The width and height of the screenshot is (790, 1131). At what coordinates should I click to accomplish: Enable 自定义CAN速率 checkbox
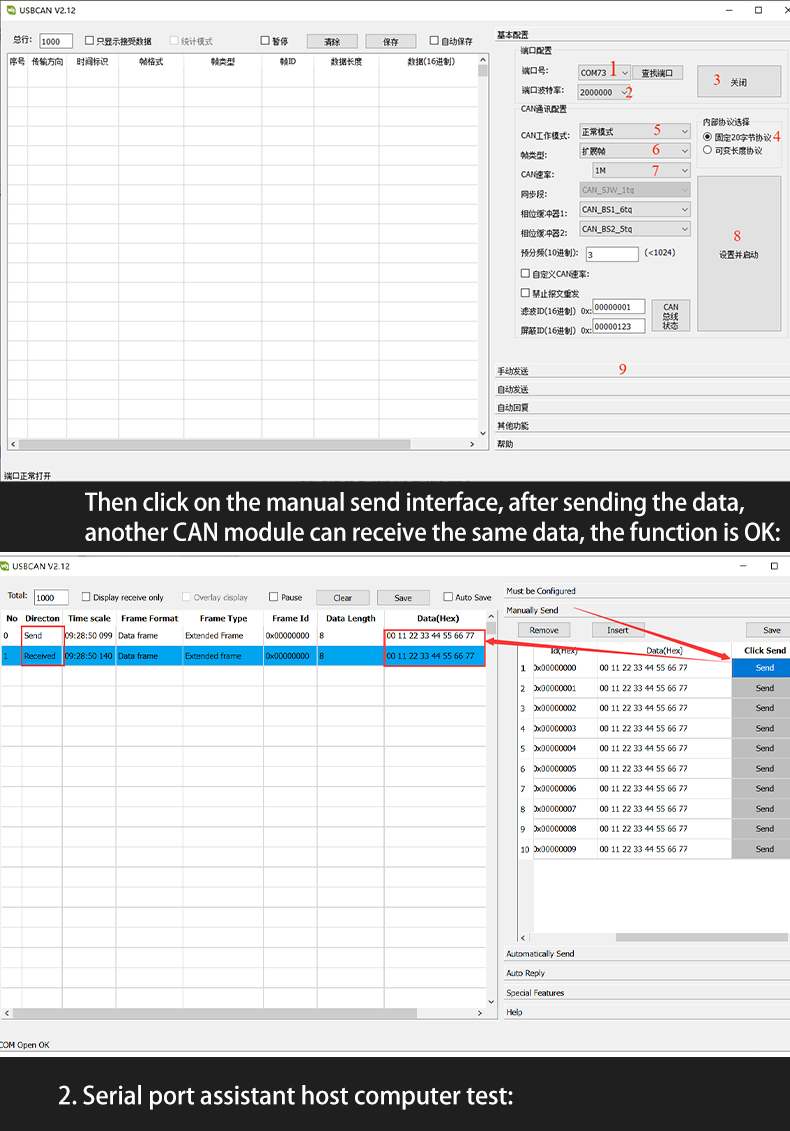525,273
